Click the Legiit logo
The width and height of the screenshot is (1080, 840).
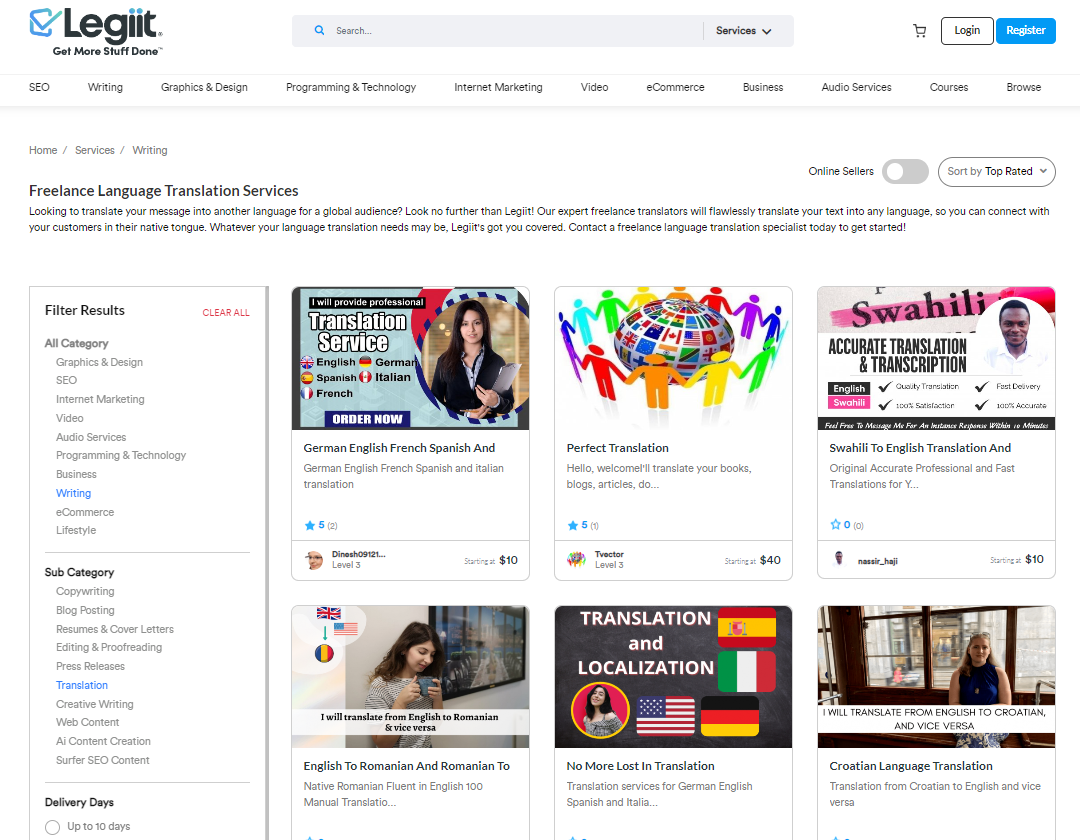tap(96, 32)
